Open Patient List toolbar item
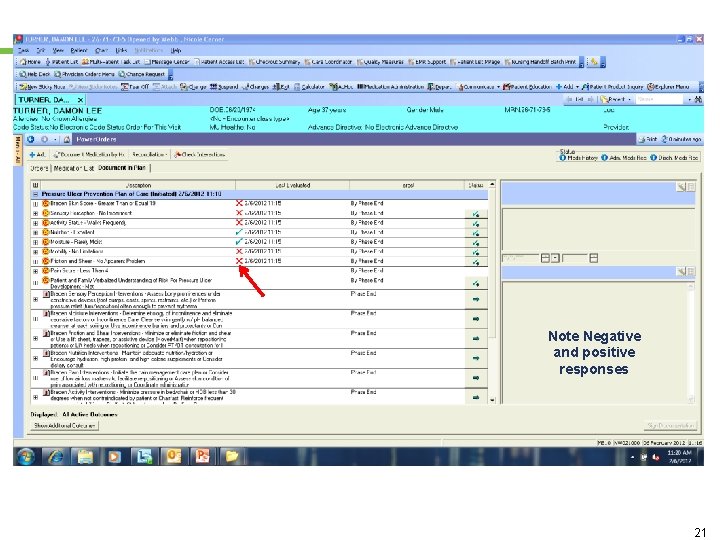The width and height of the screenshot is (720, 540). (62, 62)
